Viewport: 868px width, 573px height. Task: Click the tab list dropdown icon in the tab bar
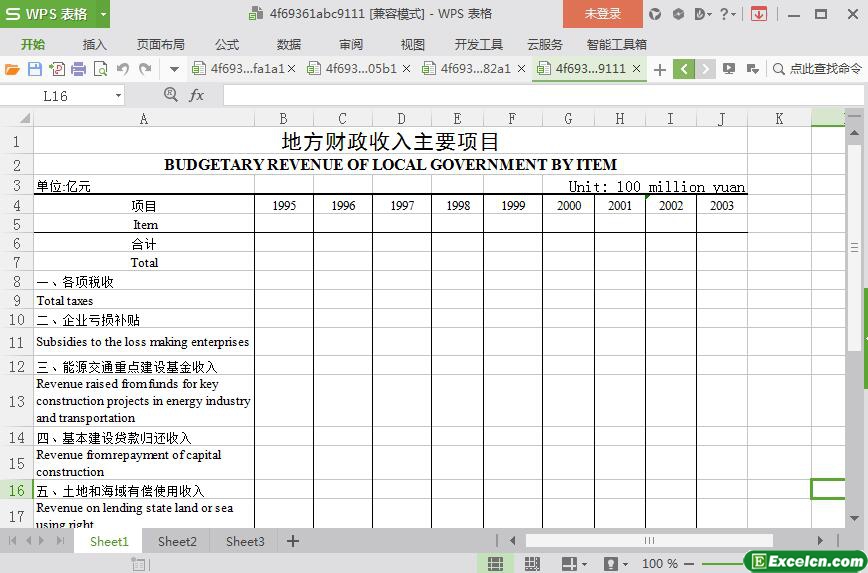tap(752, 69)
